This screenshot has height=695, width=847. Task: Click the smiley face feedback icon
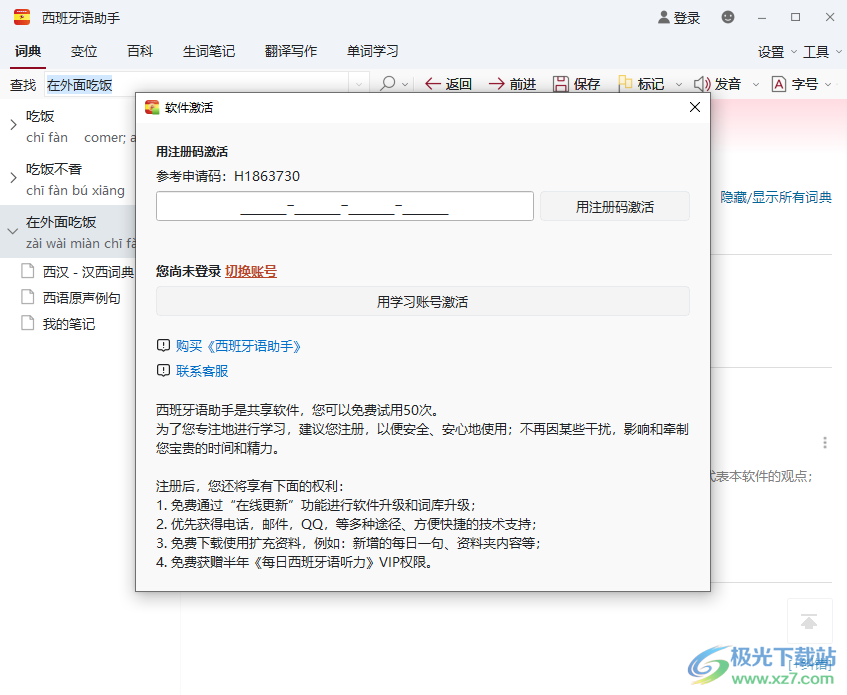pos(728,17)
